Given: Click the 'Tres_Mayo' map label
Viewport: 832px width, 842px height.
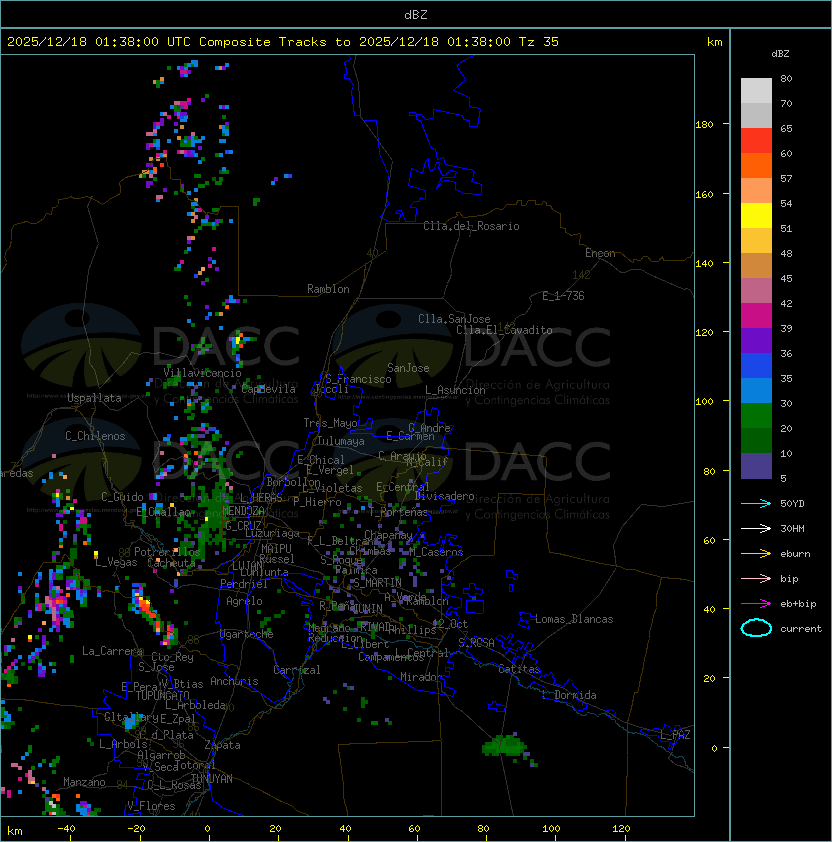Looking at the screenshot, I should tap(330, 423).
